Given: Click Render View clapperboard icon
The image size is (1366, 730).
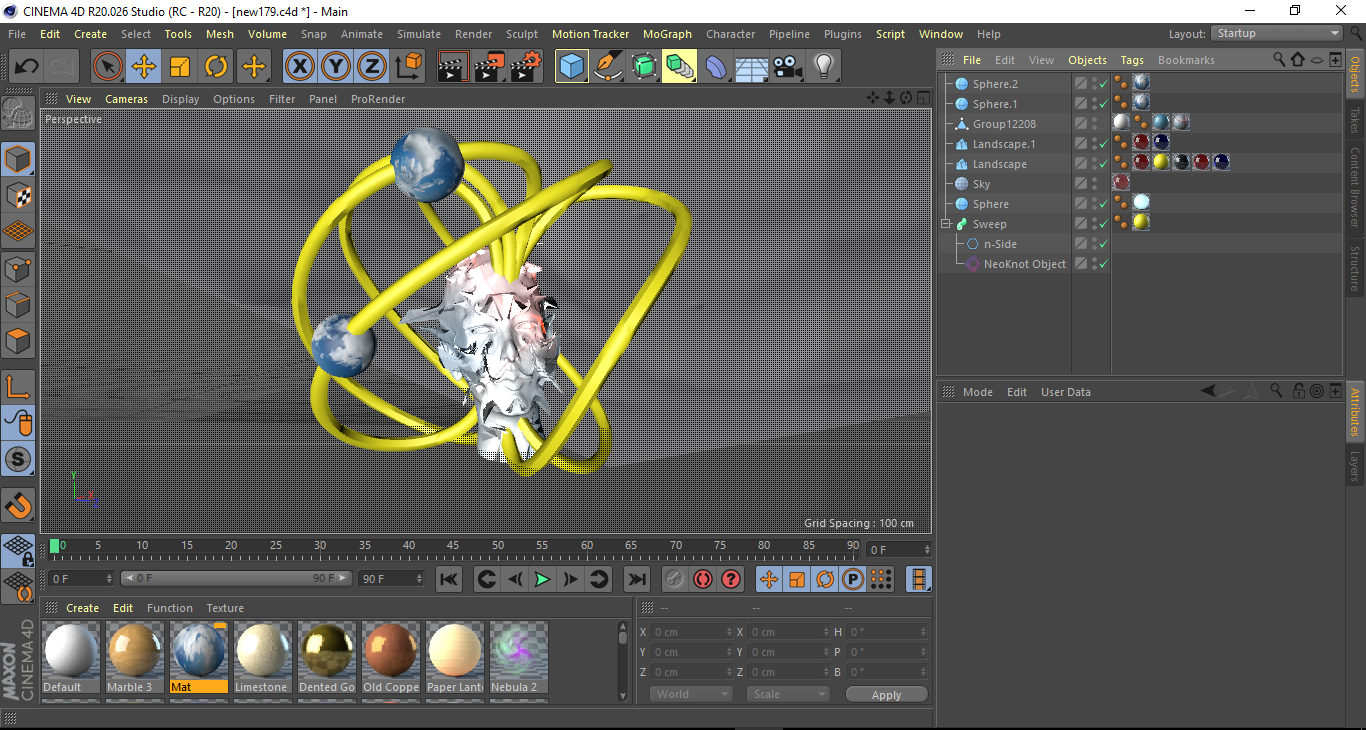Looking at the screenshot, I should coord(453,67).
